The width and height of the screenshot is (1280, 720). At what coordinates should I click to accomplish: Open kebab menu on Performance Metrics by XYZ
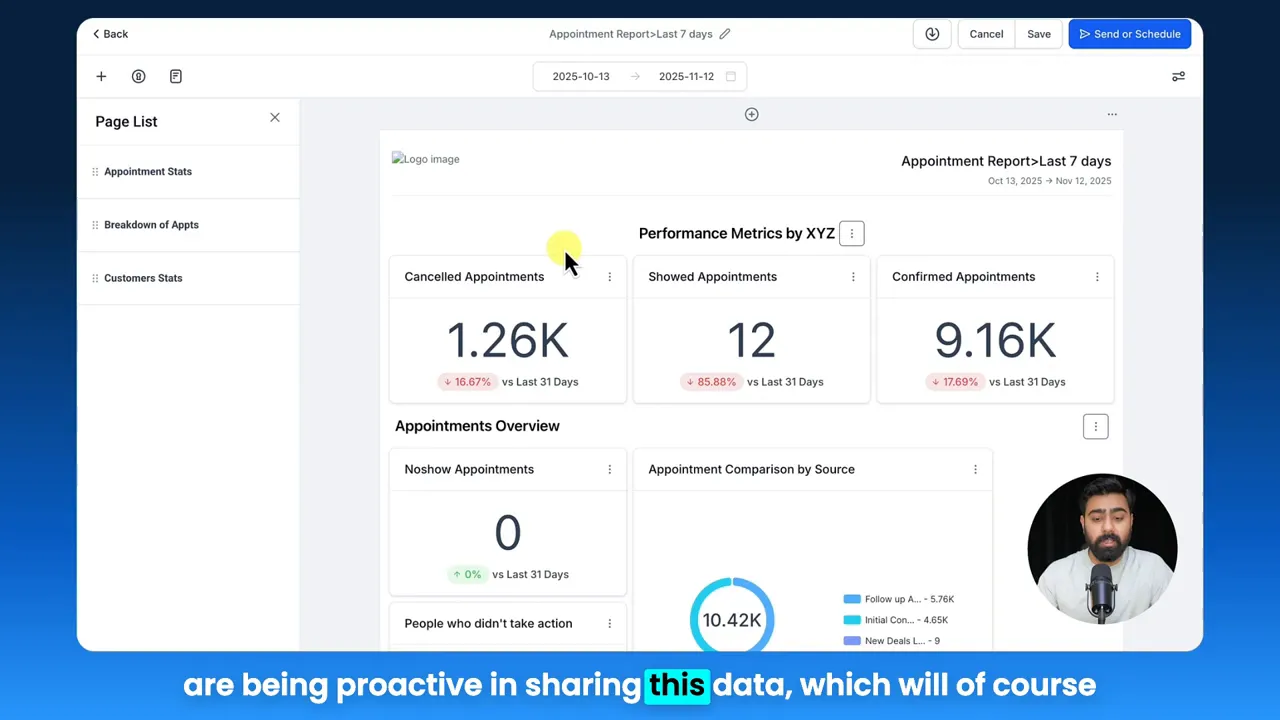pyautogui.click(x=851, y=233)
